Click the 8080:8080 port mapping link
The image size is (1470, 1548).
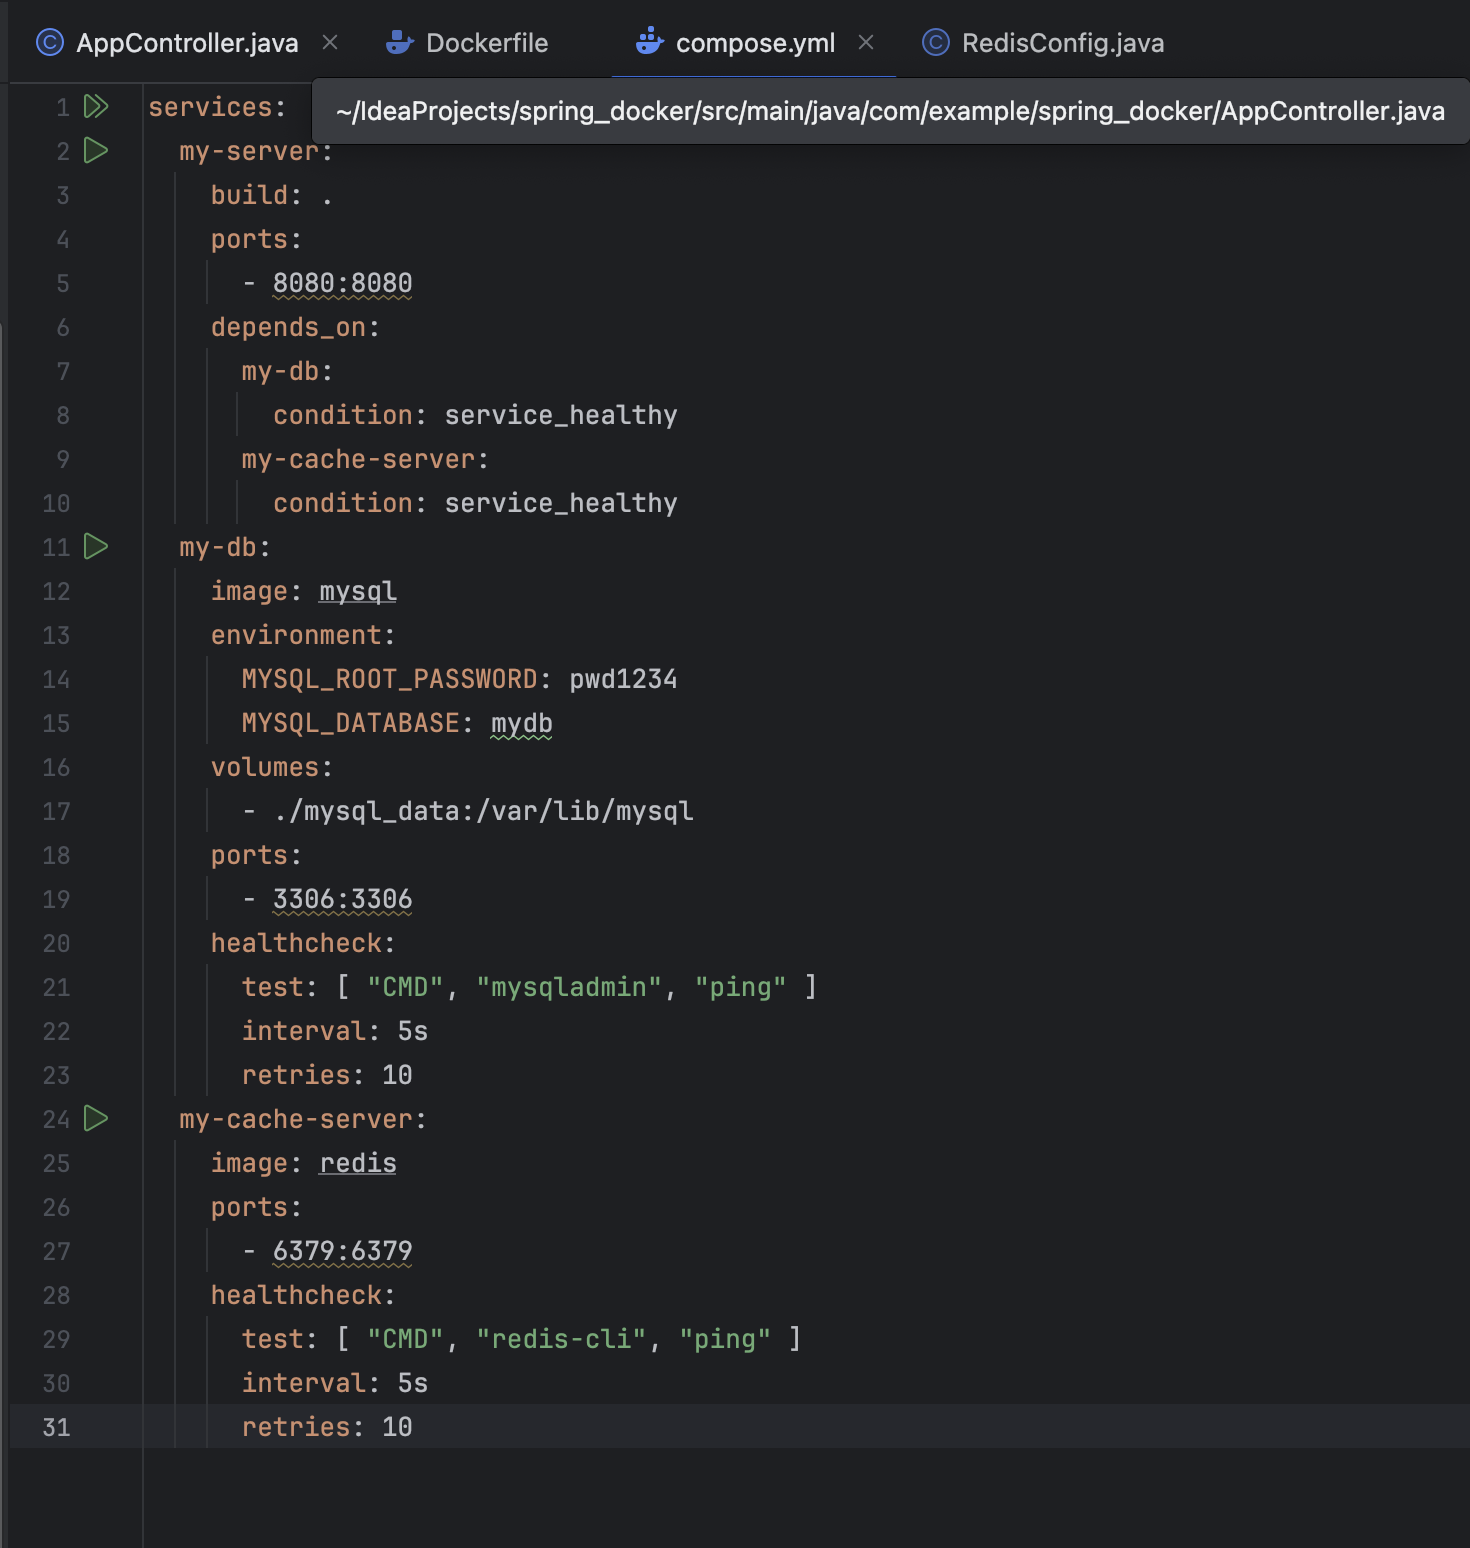pos(342,283)
